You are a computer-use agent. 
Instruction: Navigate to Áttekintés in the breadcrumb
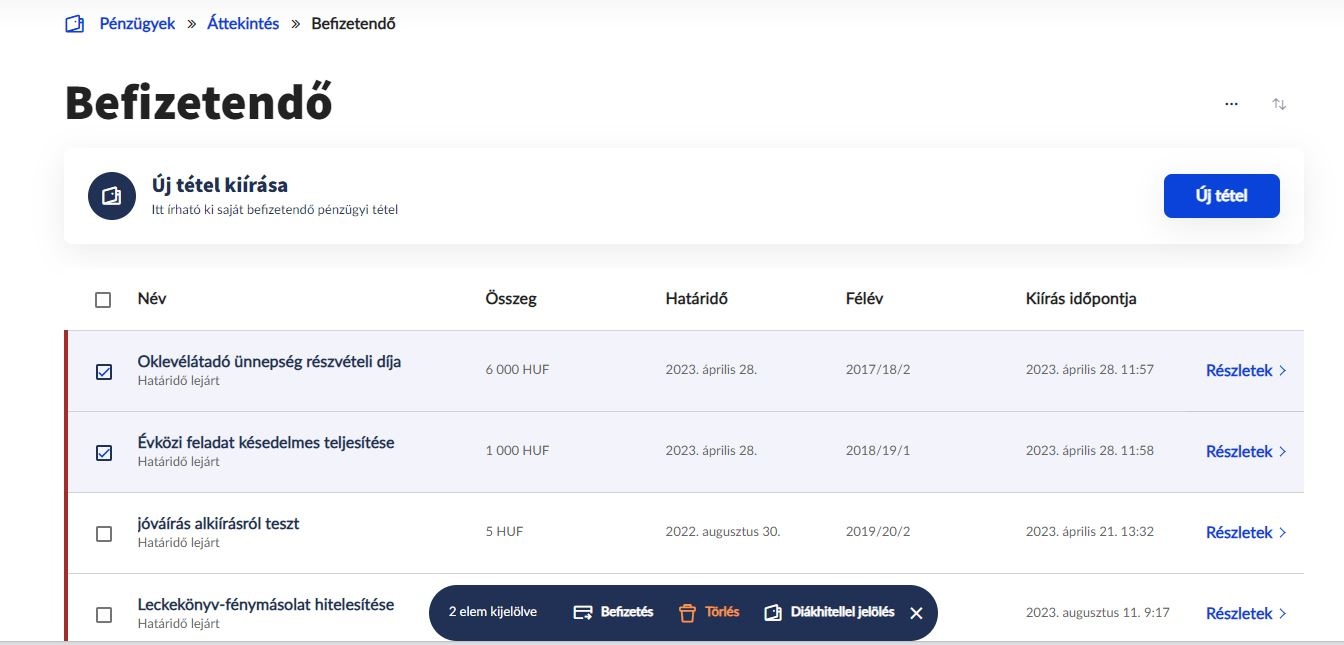pos(243,24)
